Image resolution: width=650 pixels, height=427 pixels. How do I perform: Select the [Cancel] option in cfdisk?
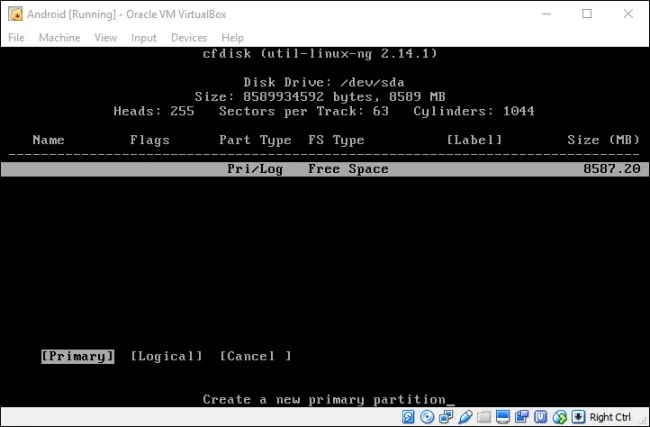[255, 356]
